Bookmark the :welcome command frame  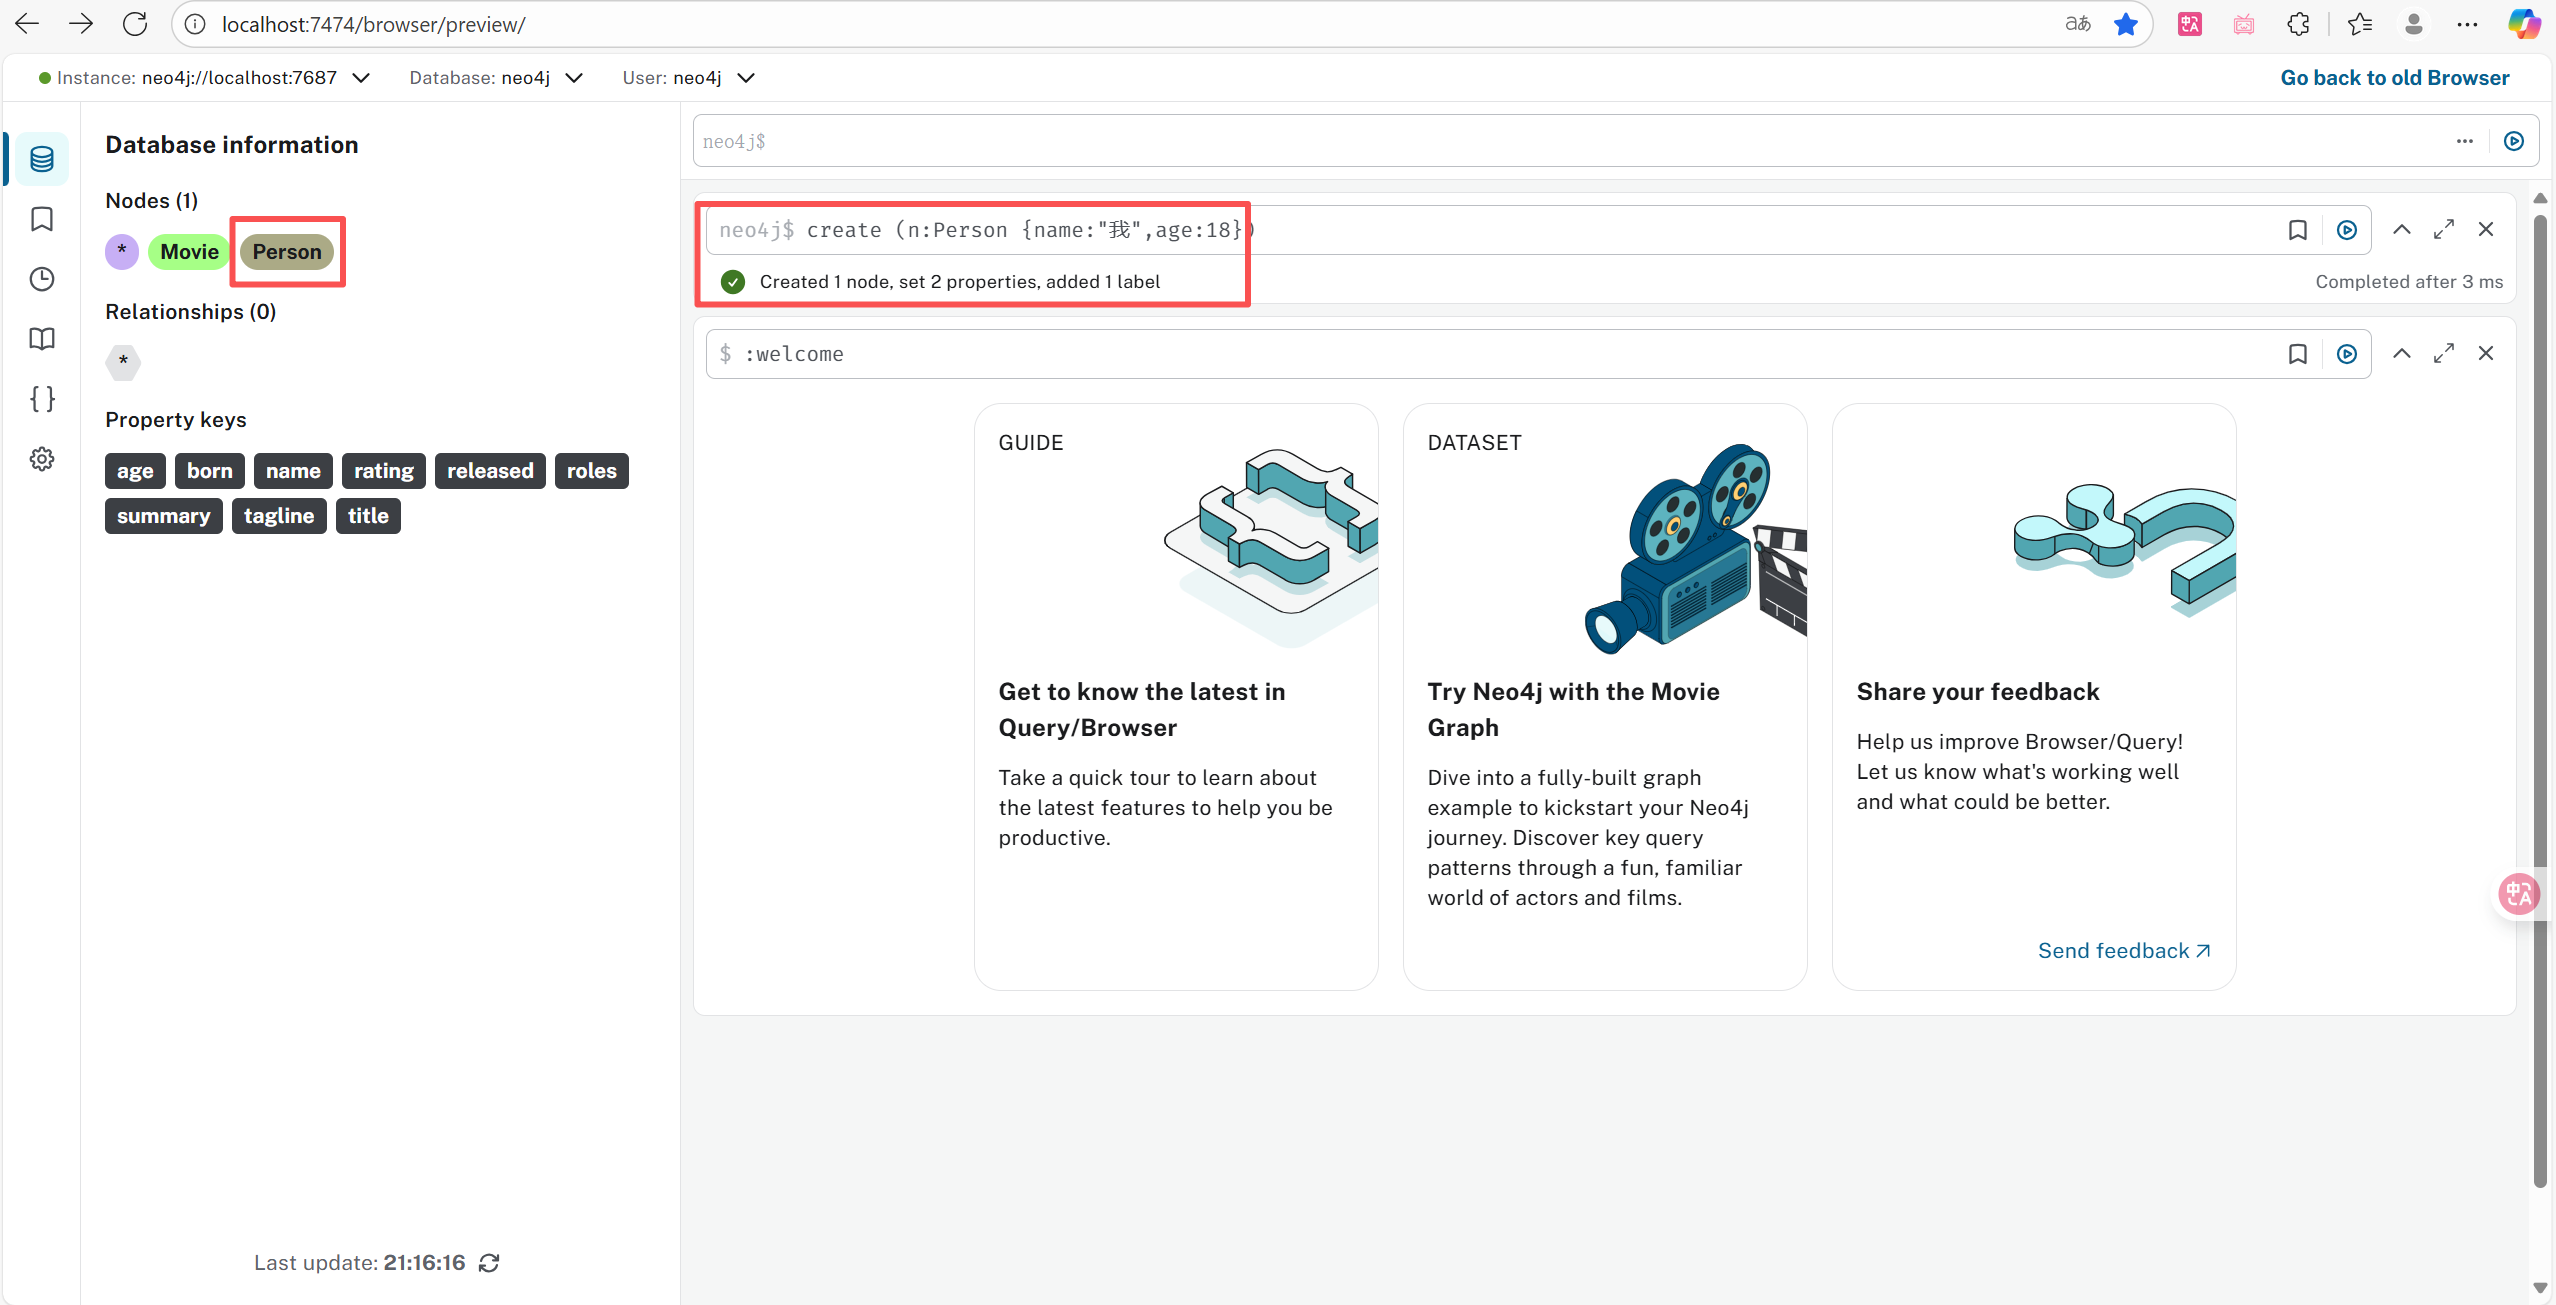[2297, 354]
